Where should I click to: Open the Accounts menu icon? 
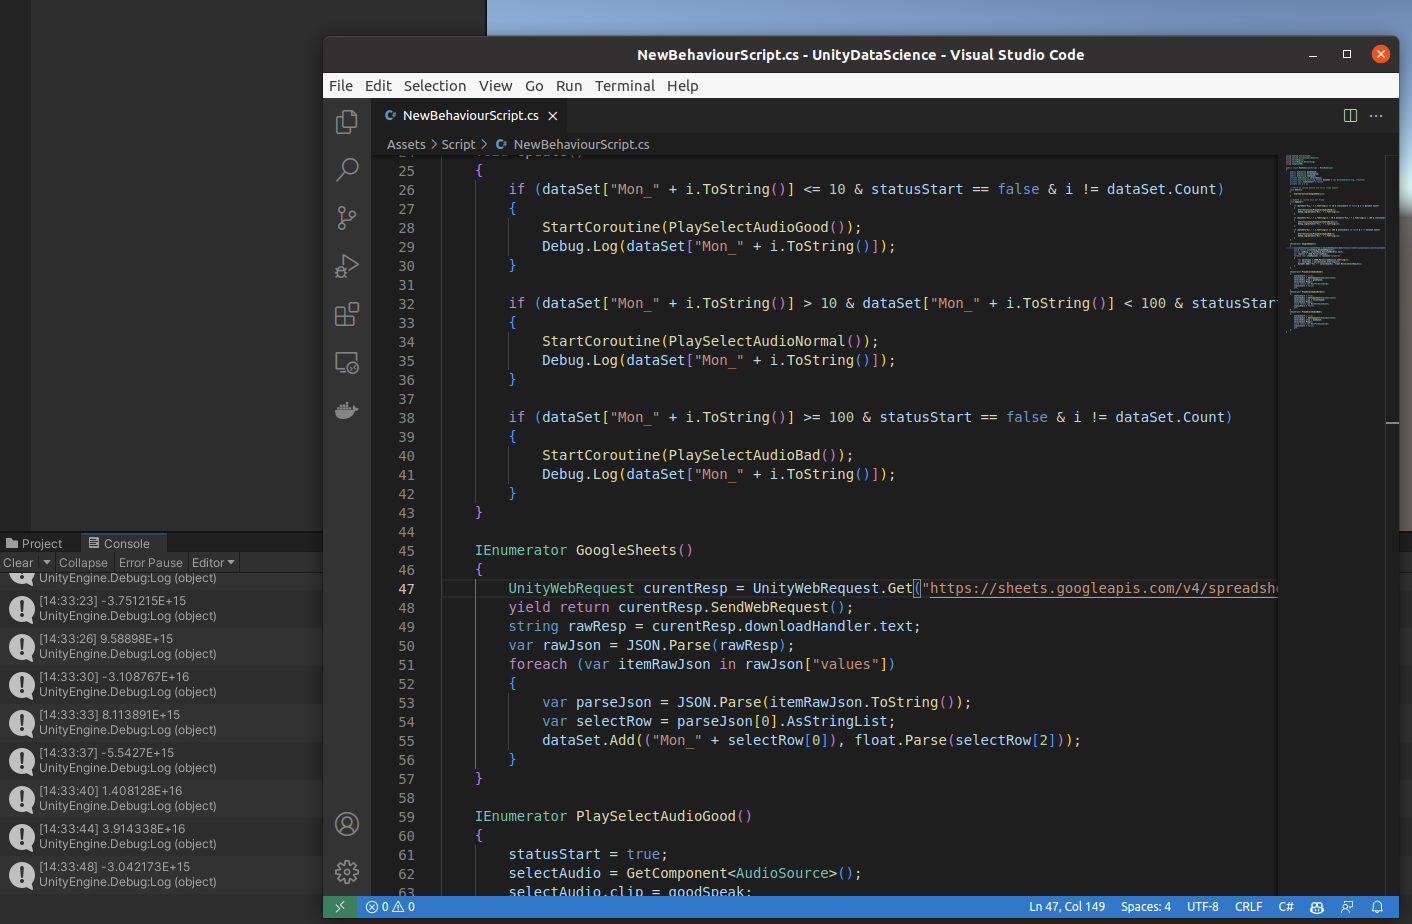(347, 824)
